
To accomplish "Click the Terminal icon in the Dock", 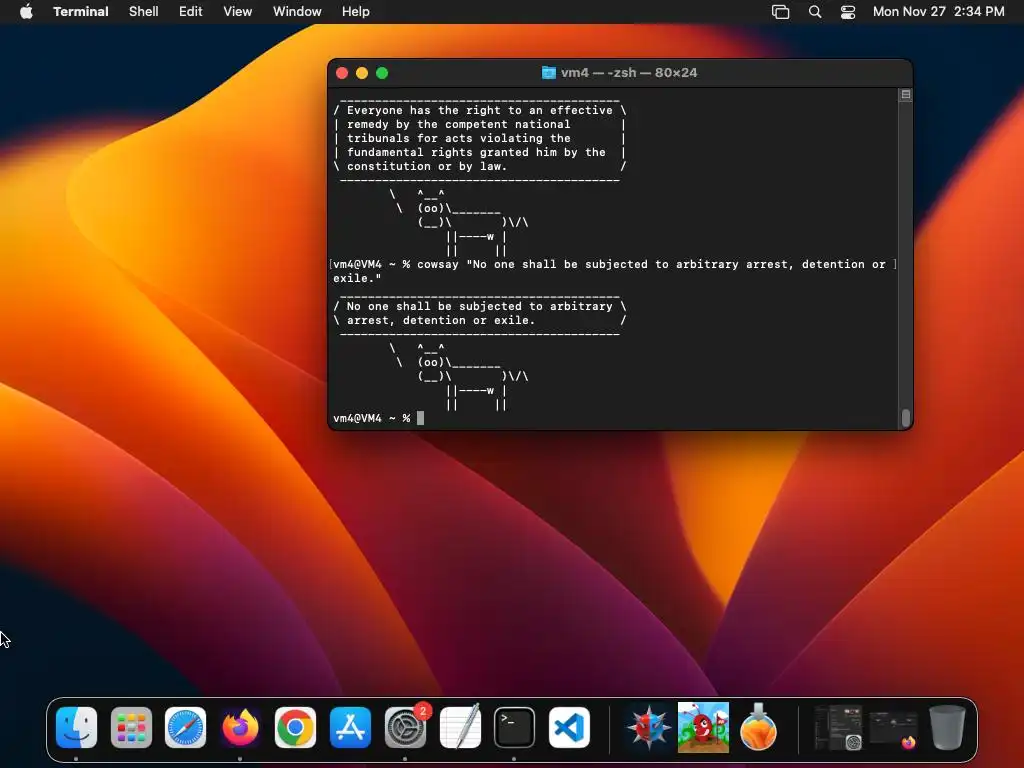I will [514, 727].
